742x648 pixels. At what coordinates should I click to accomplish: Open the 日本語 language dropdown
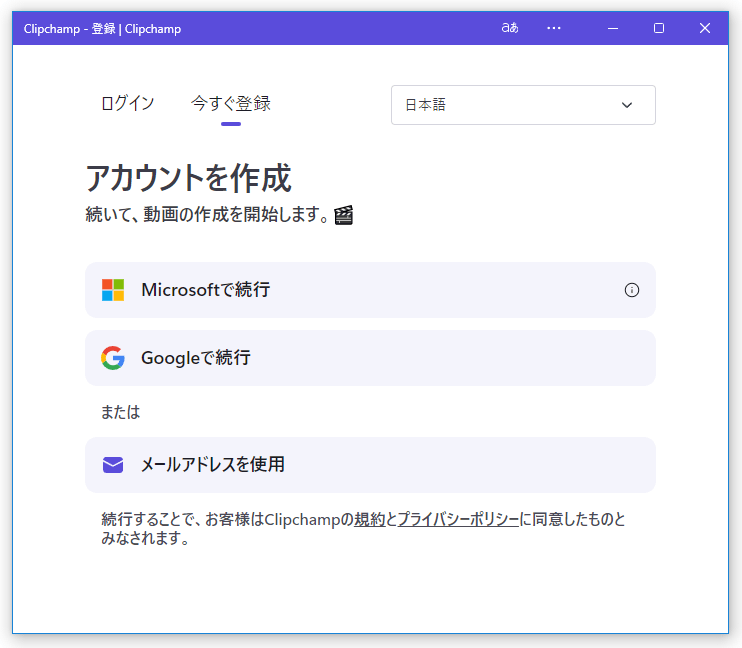[523, 105]
